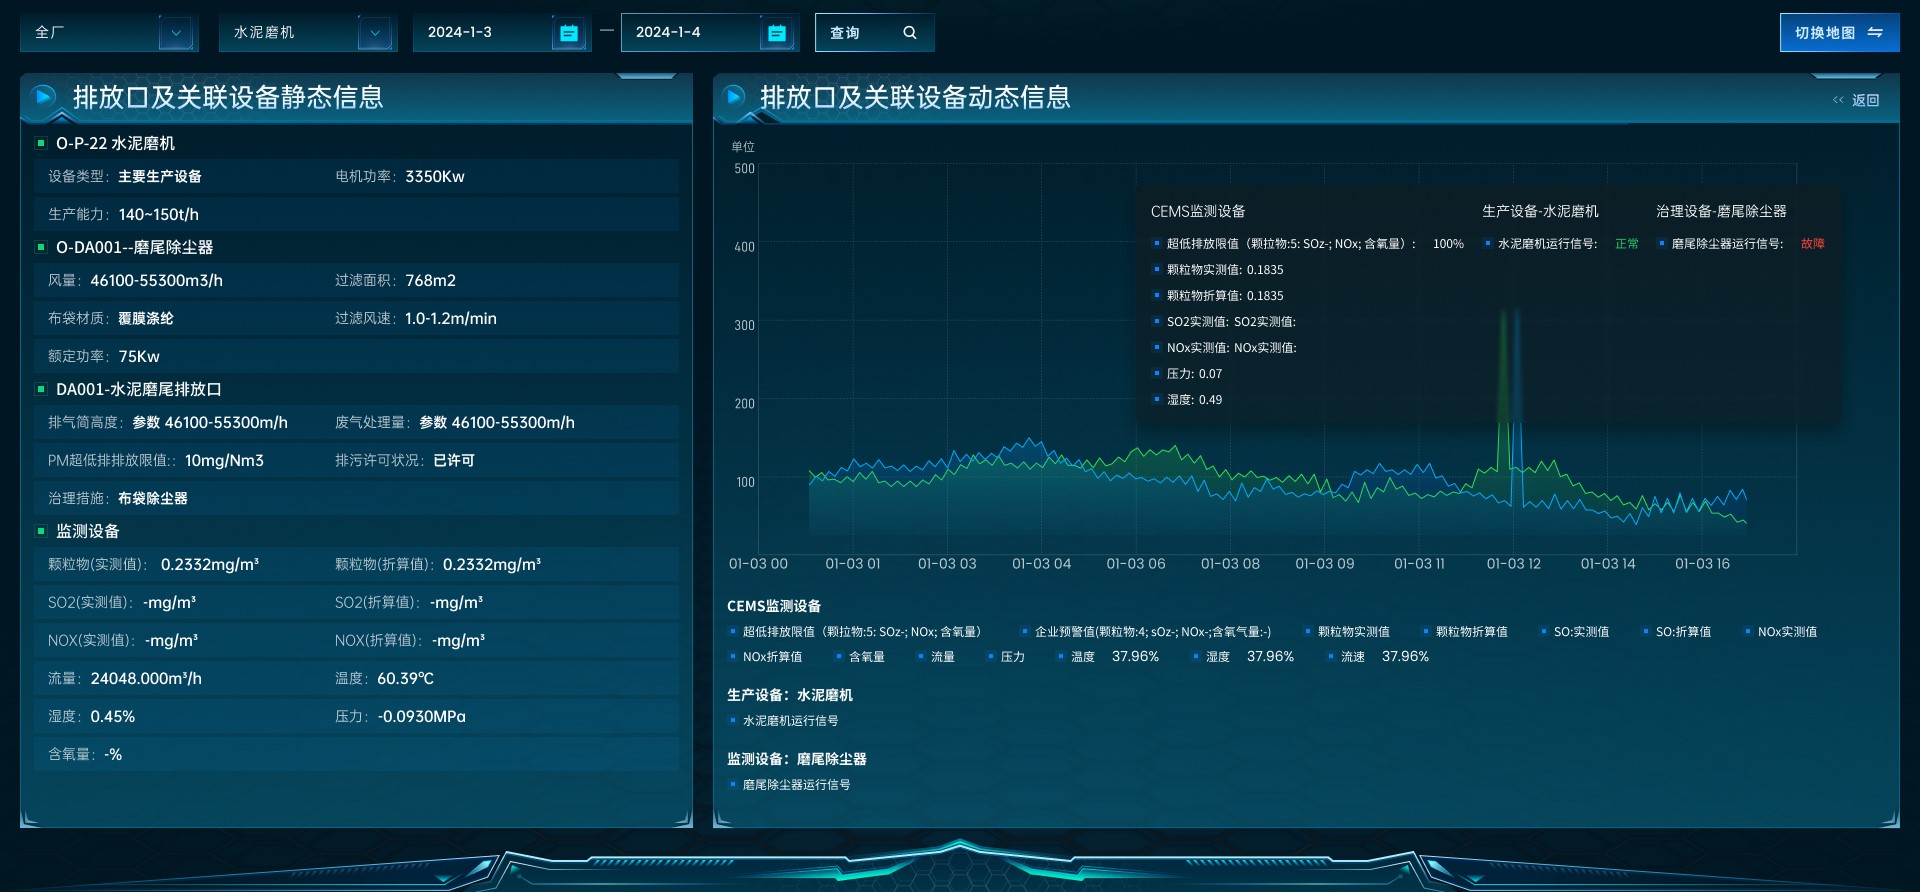Open the end date calendar picker icon

pyautogui.click(x=776, y=33)
